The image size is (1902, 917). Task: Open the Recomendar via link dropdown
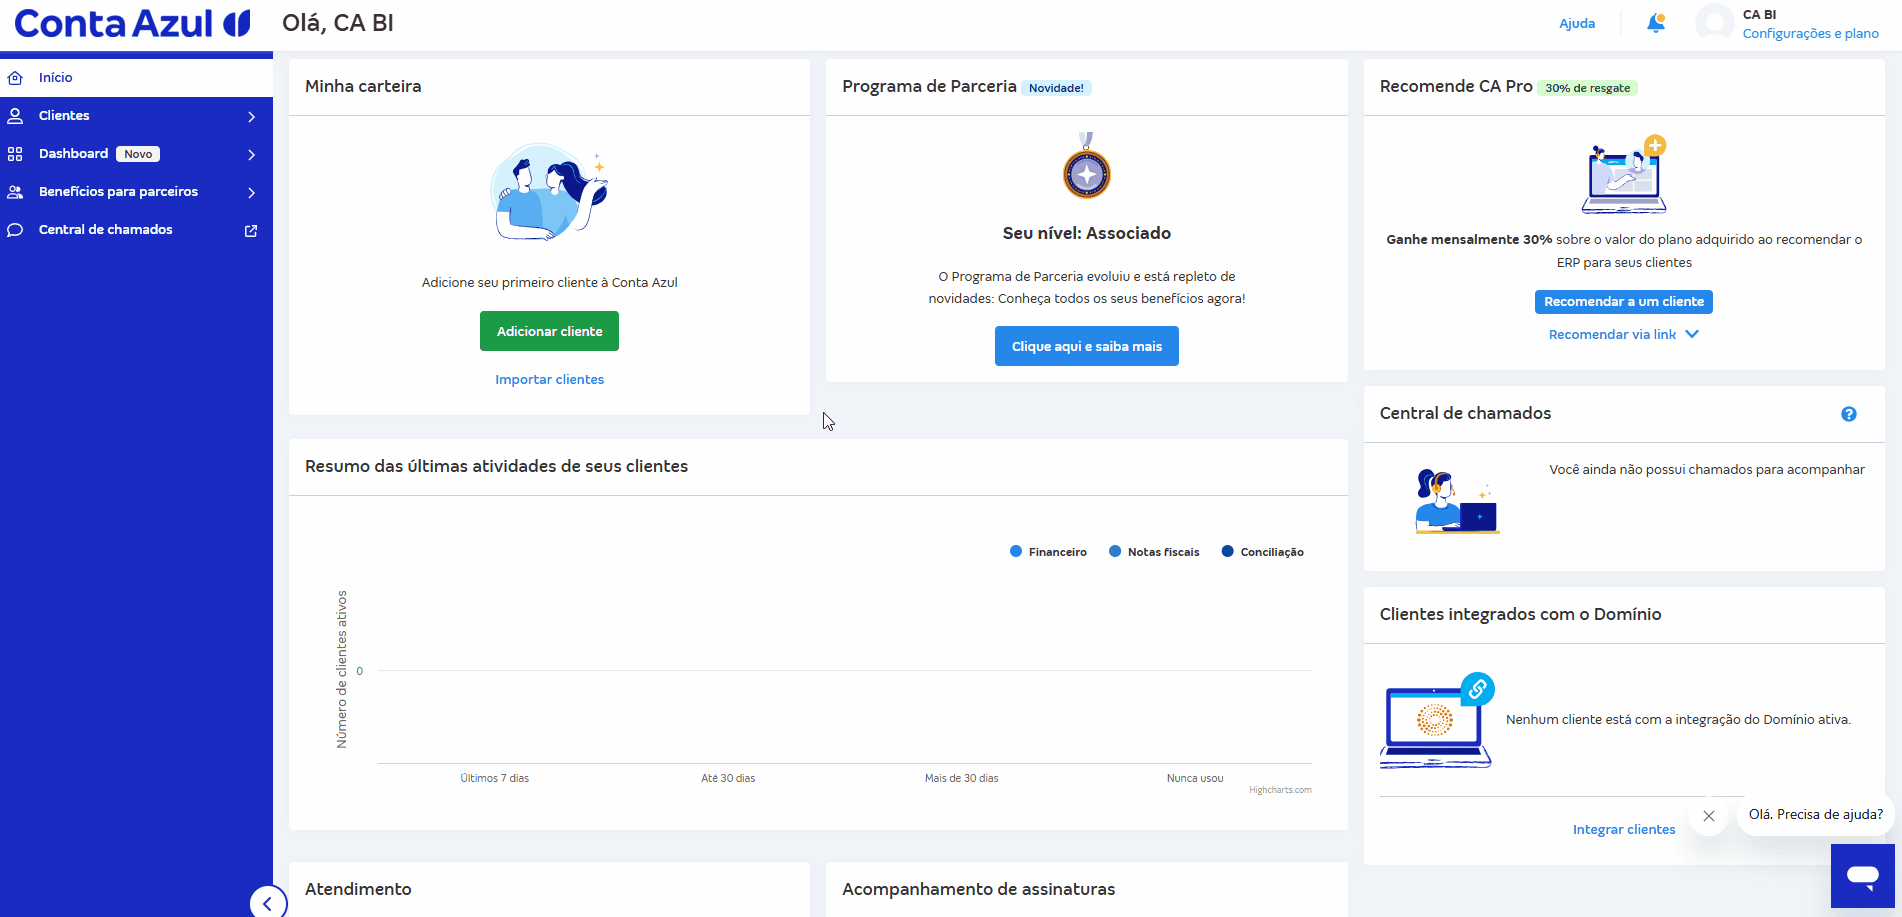(x=1622, y=334)
